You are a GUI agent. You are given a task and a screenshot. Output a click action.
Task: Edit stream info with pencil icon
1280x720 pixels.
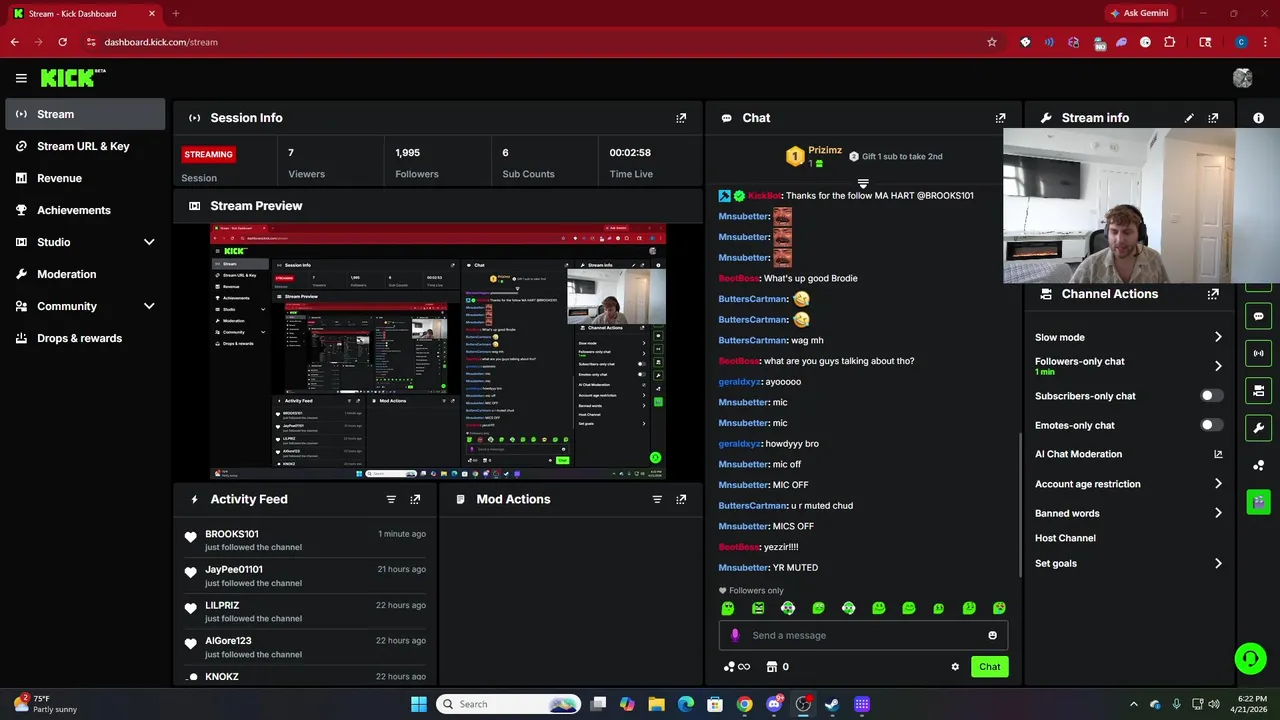1189,118
